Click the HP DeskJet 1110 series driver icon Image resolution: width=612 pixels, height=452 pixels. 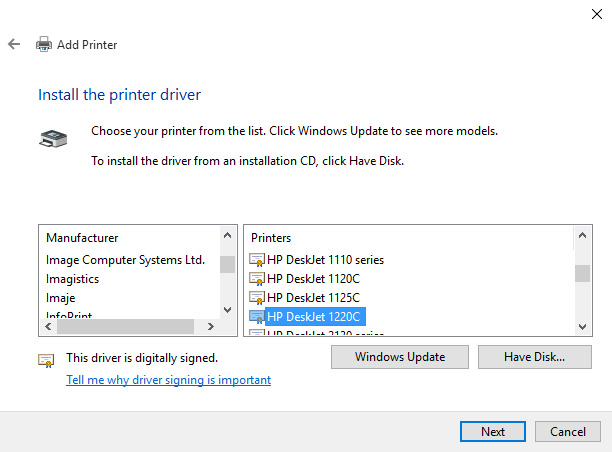(x=257, y=260)
